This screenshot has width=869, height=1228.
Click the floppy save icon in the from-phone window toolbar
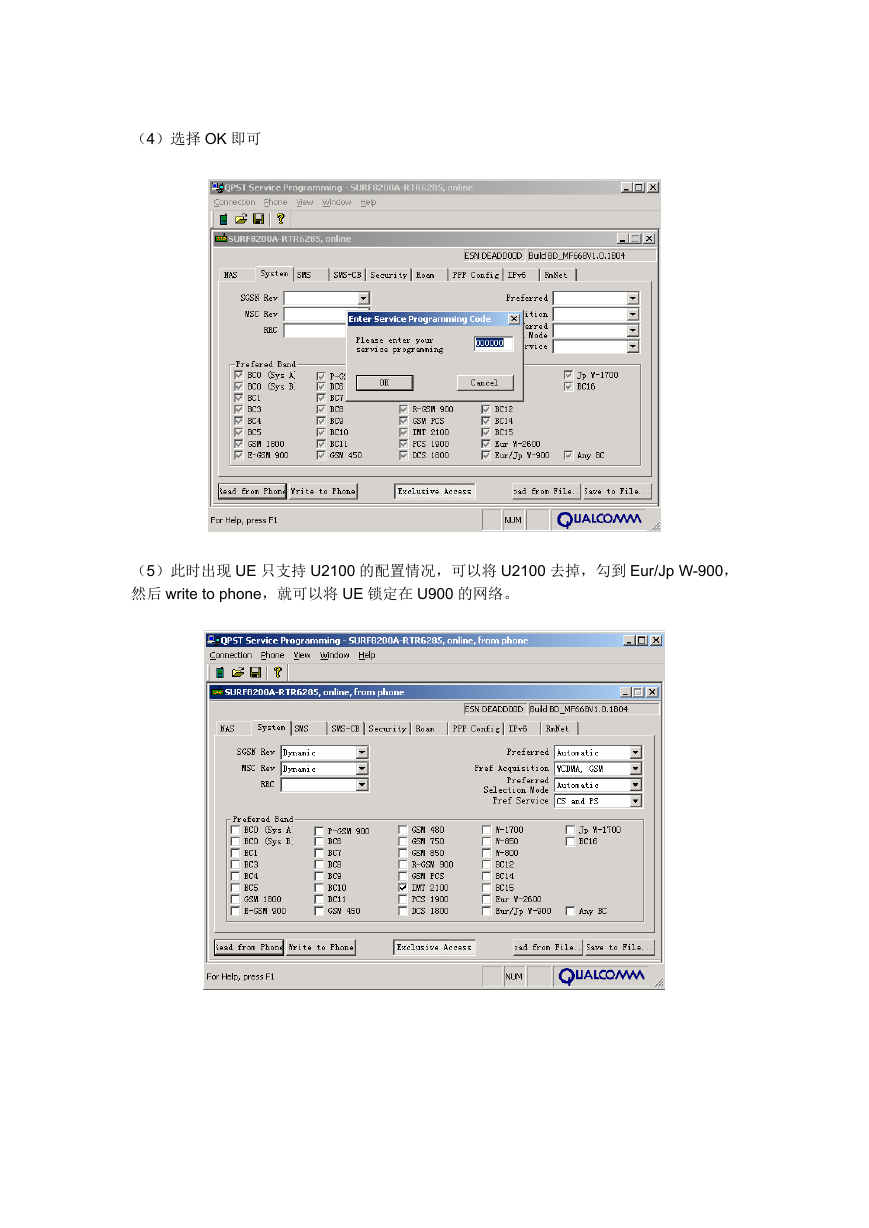coord(255,673)
